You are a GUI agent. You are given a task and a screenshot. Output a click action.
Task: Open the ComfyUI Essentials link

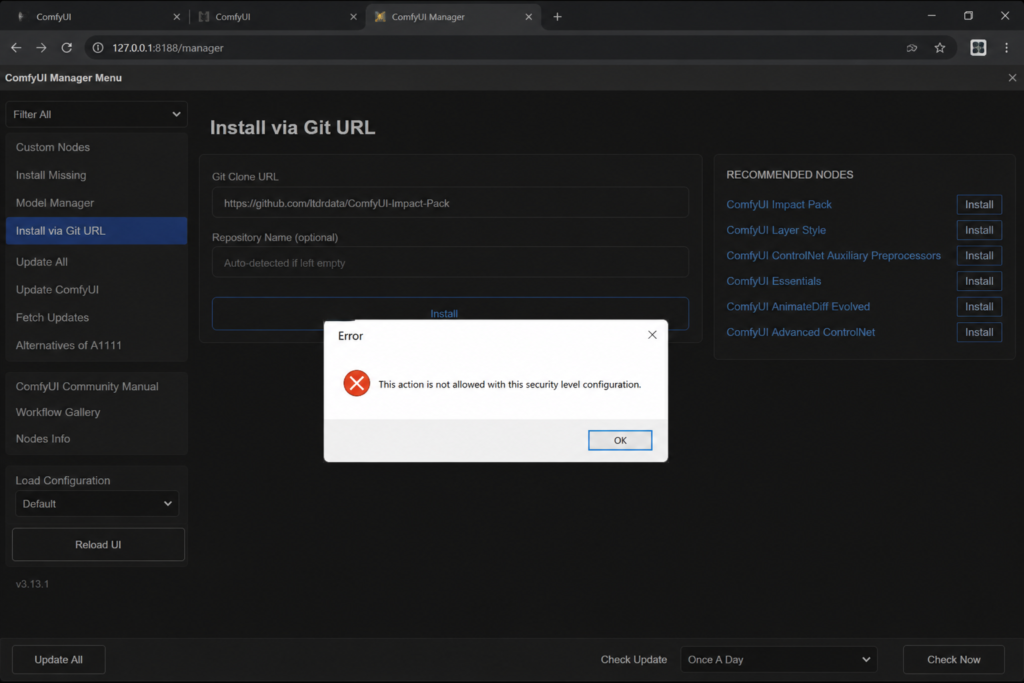coord(773,281)
